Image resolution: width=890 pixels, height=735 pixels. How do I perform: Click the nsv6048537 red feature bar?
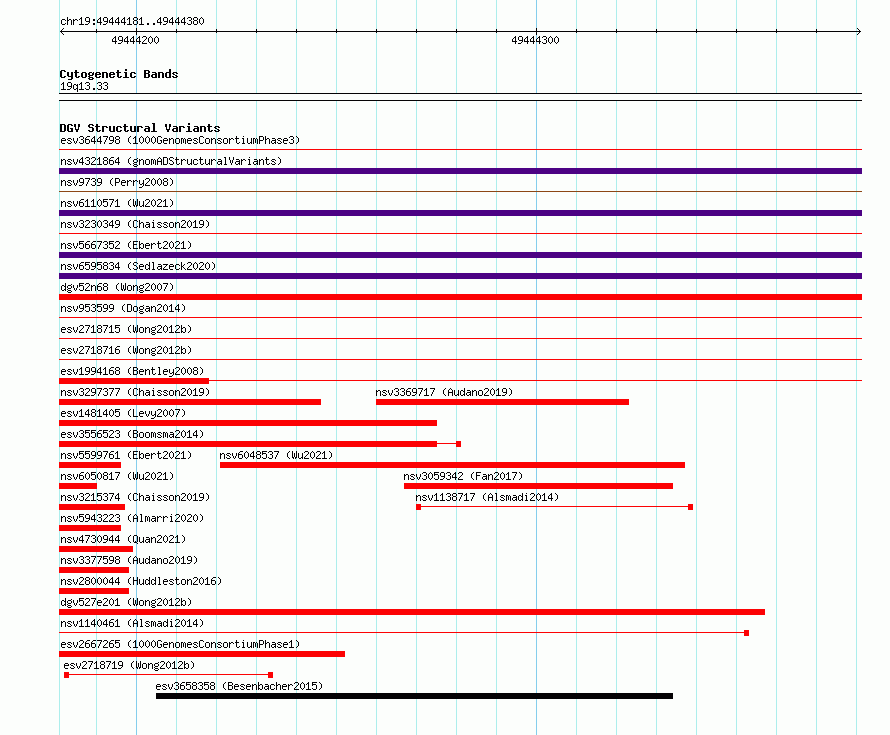coord(452,465)
